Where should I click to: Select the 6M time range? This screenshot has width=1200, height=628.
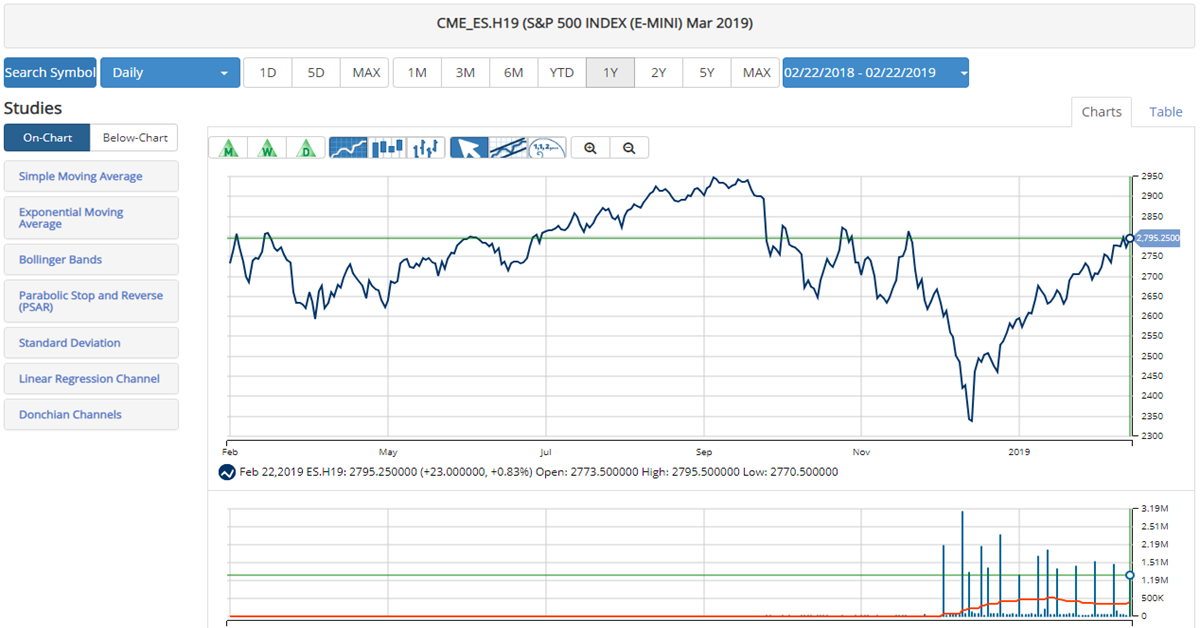pos(513,73)
